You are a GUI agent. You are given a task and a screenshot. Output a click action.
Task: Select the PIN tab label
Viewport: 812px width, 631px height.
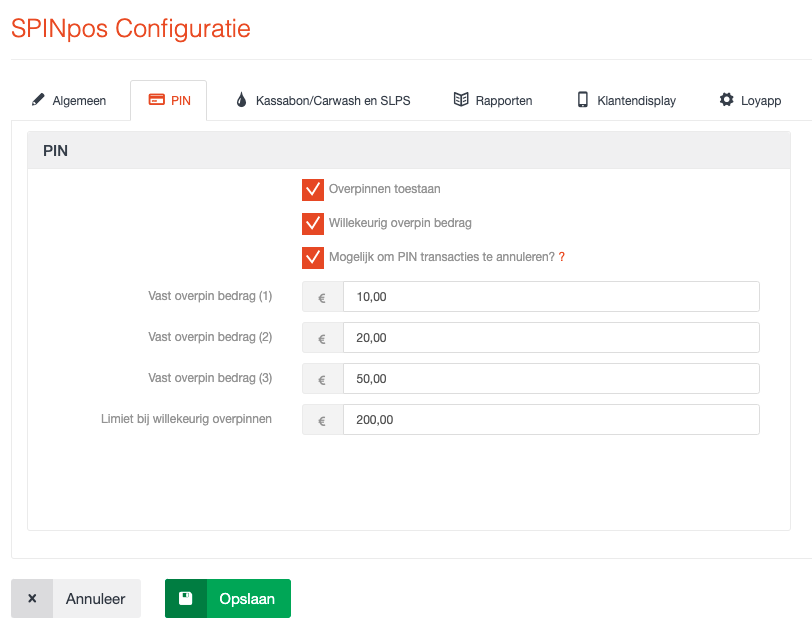pyautogui.click(x=181, y=101)
